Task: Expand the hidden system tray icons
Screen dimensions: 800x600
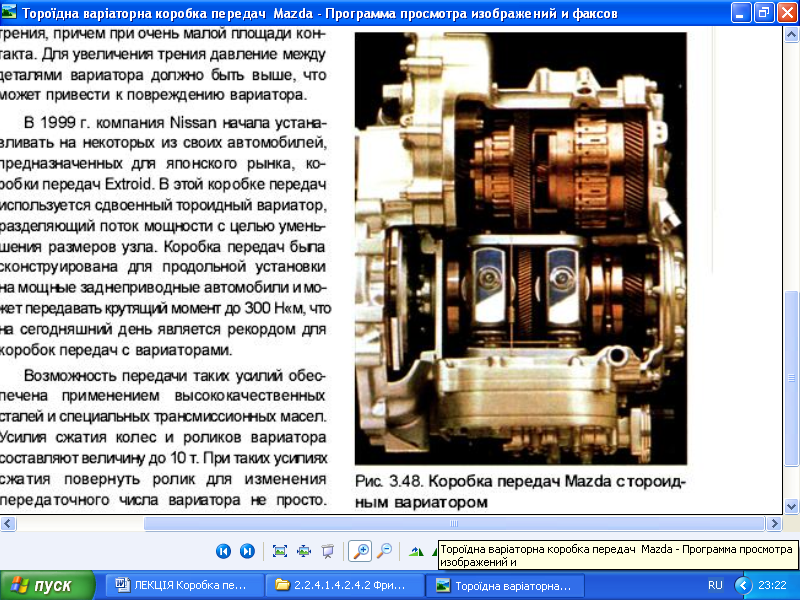Action: (x=743, y=585)
